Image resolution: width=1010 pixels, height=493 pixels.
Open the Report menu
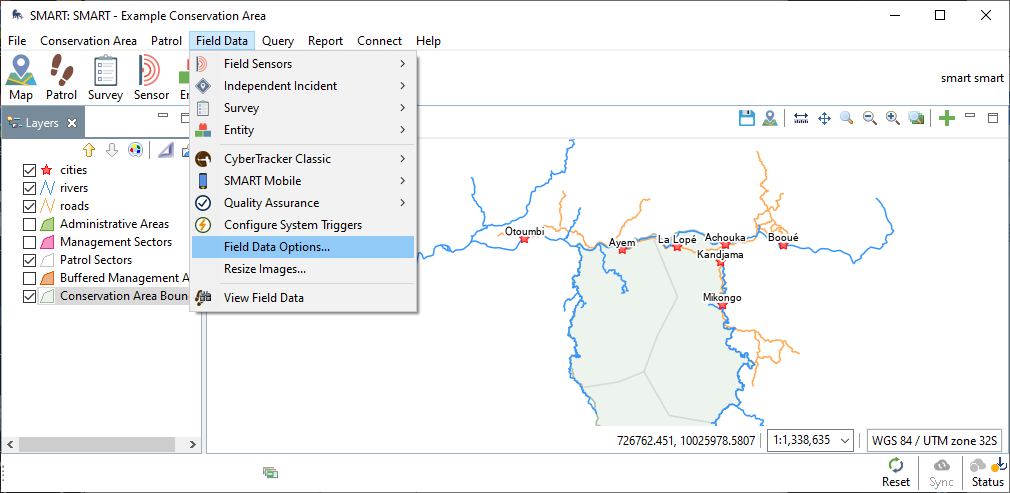(325, 41)
